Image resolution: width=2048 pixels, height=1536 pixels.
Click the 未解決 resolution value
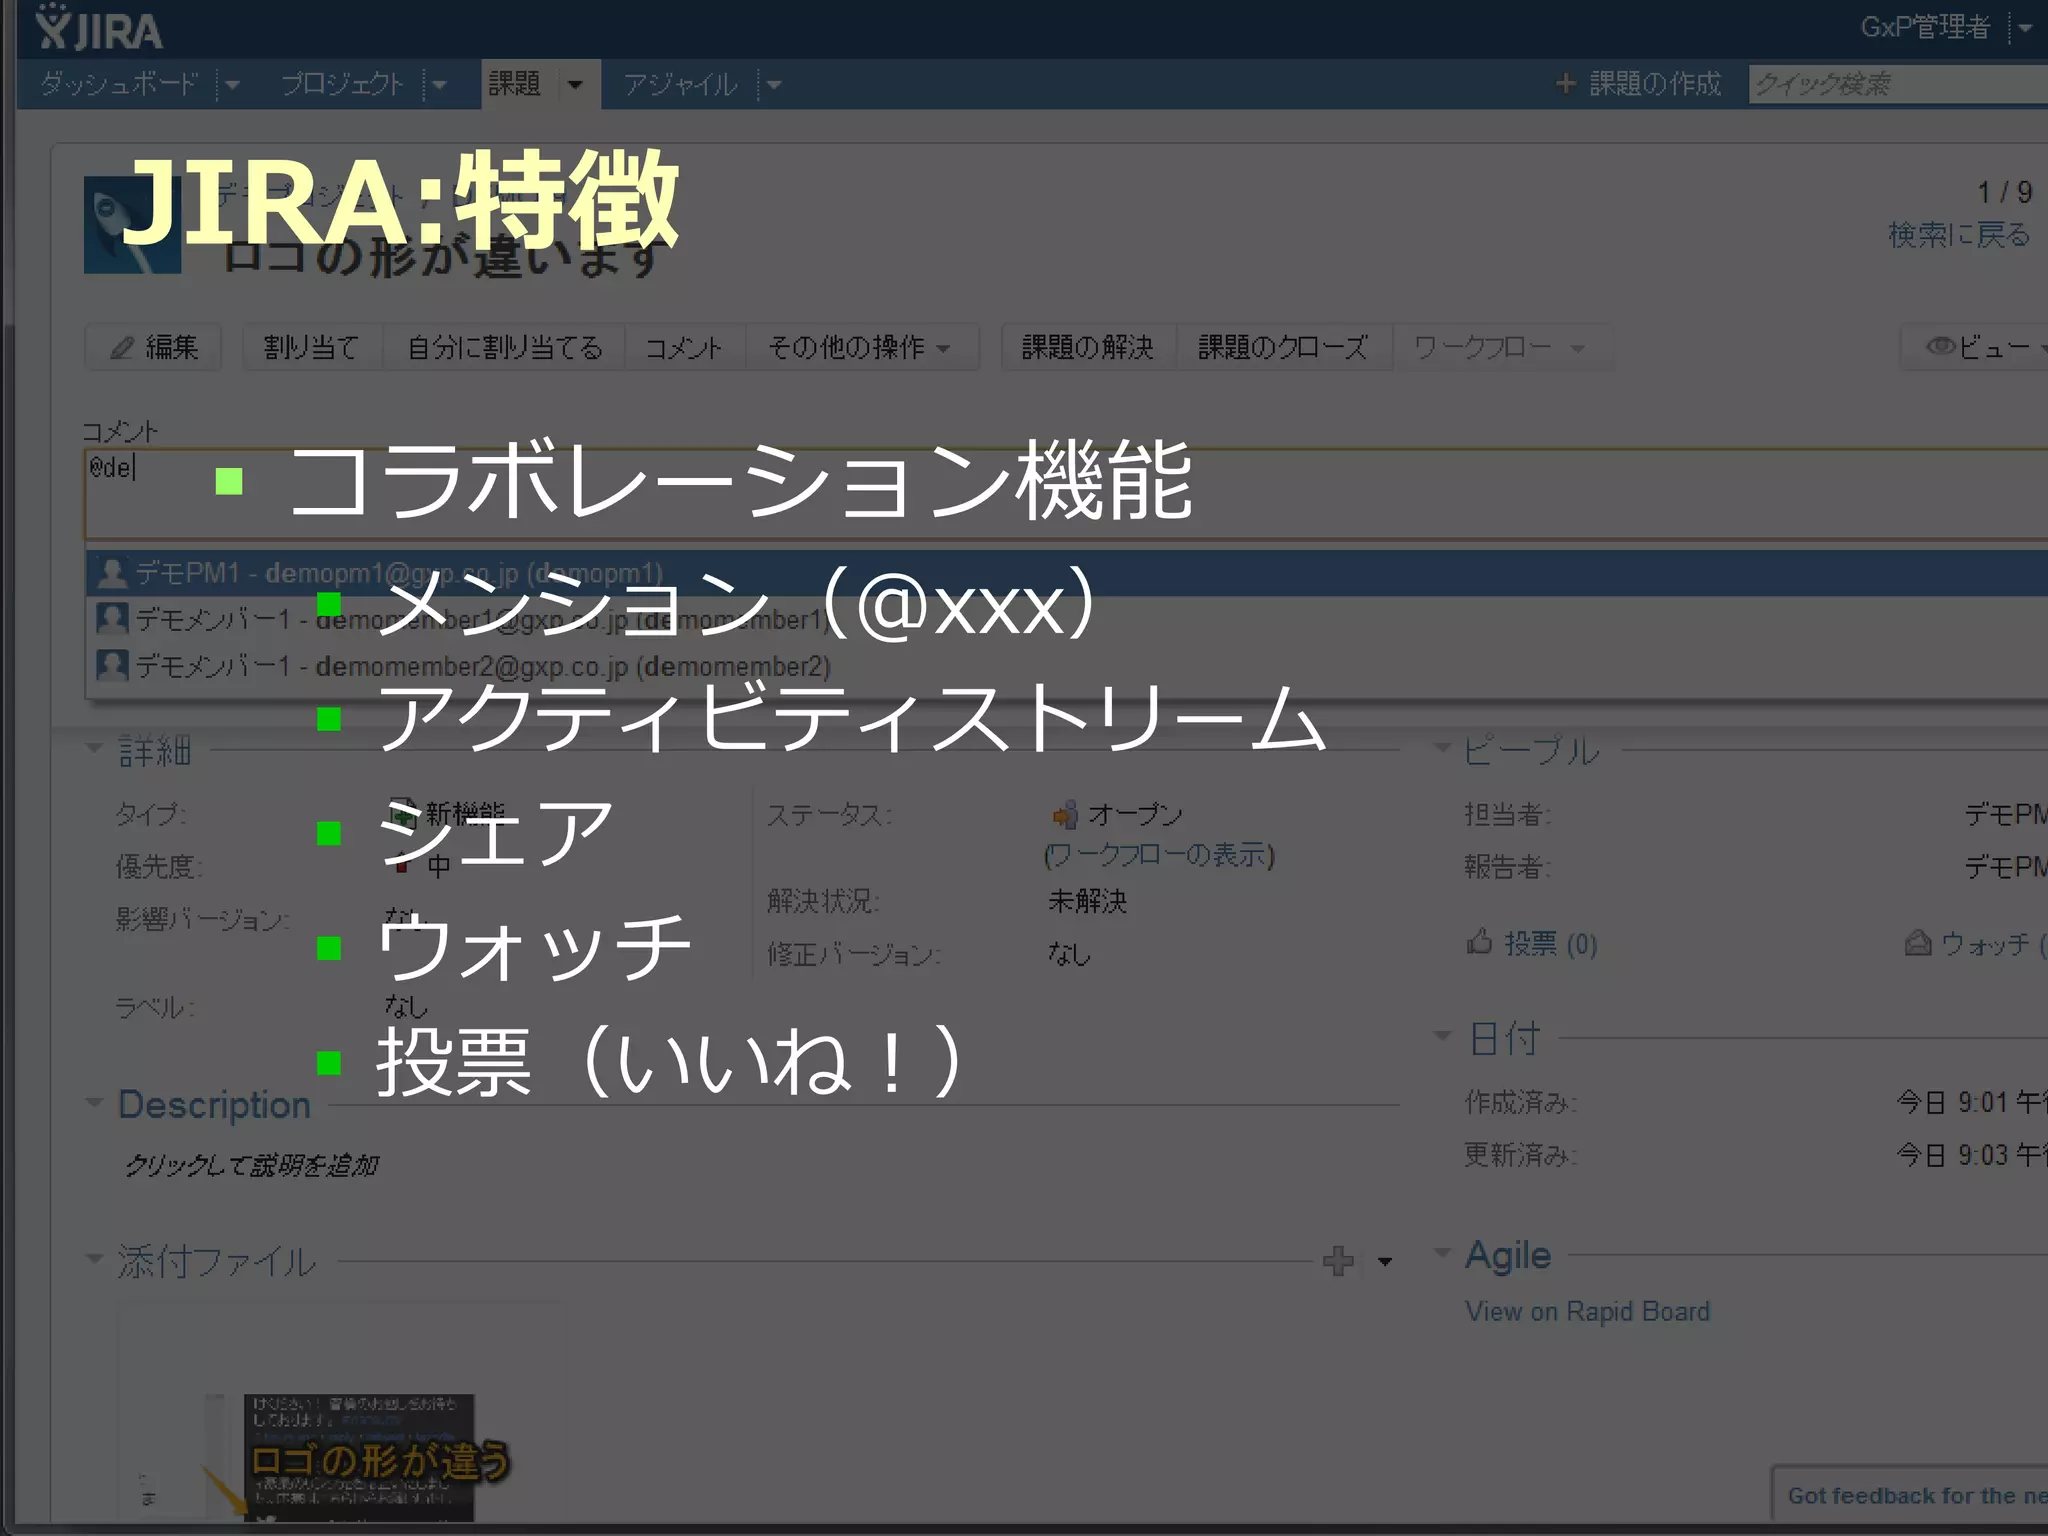pyautogui.click(x=1088, y=901)
